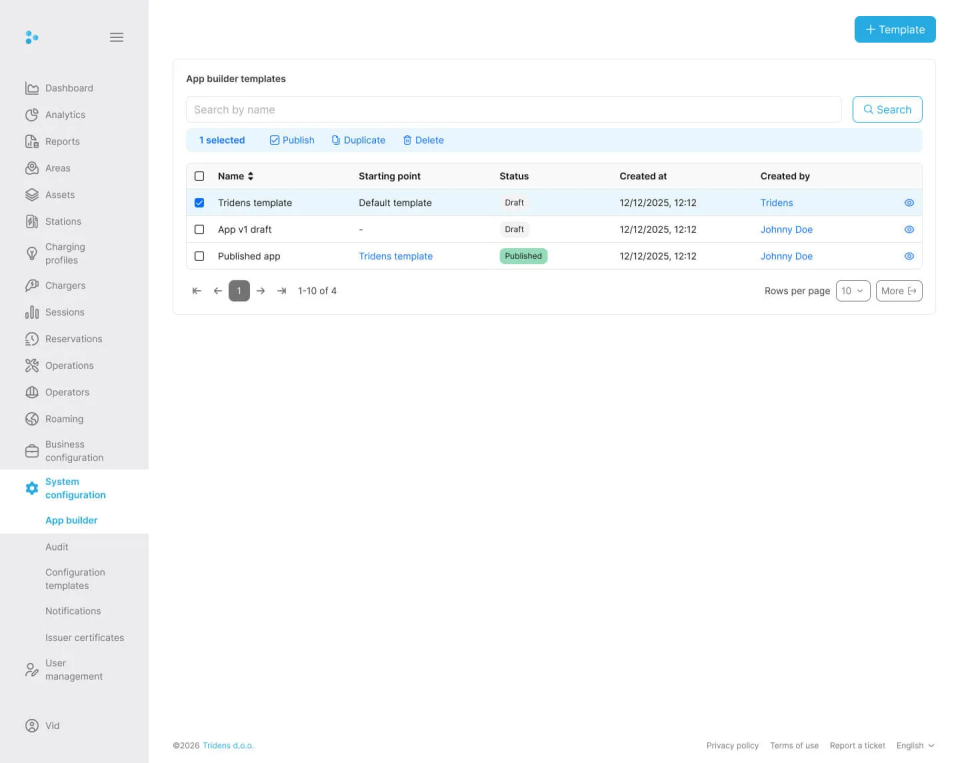Uncheck the Tridens template row checkbox
Viewport: 960px width, 763px height.
tap(198, 202)
